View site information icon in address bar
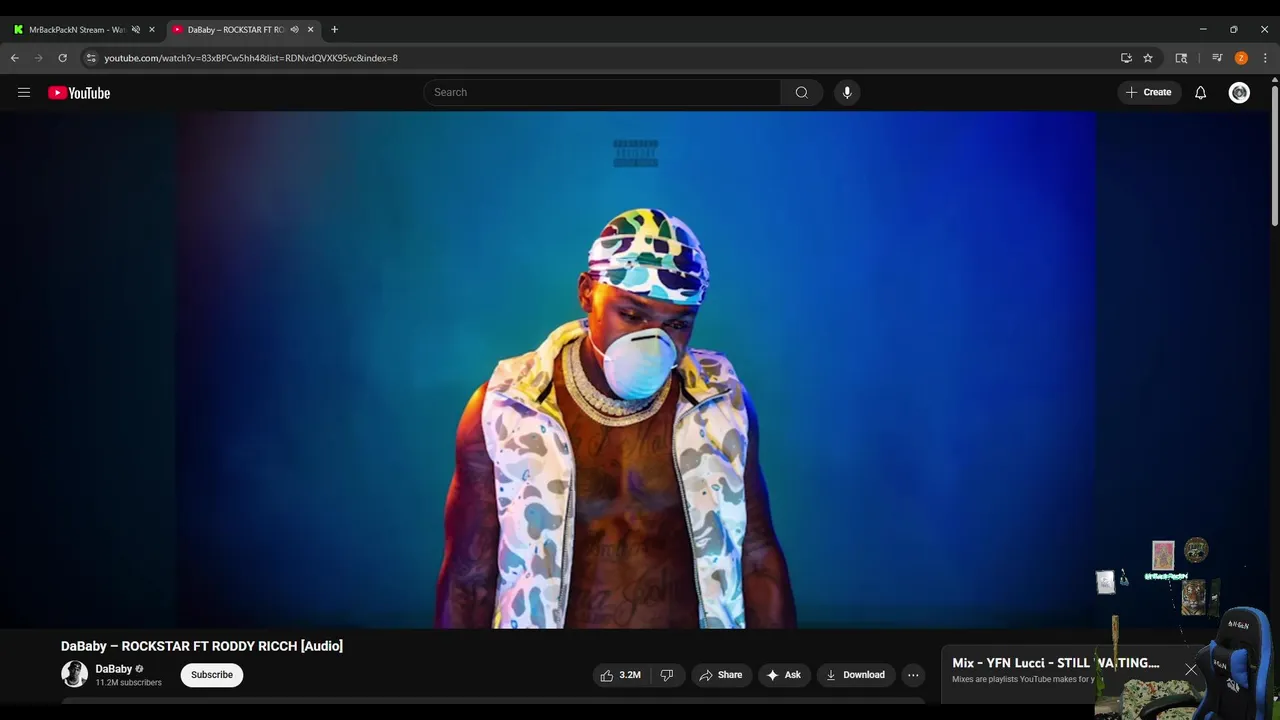The image size is (1280, 720). [x=91, y=58]
